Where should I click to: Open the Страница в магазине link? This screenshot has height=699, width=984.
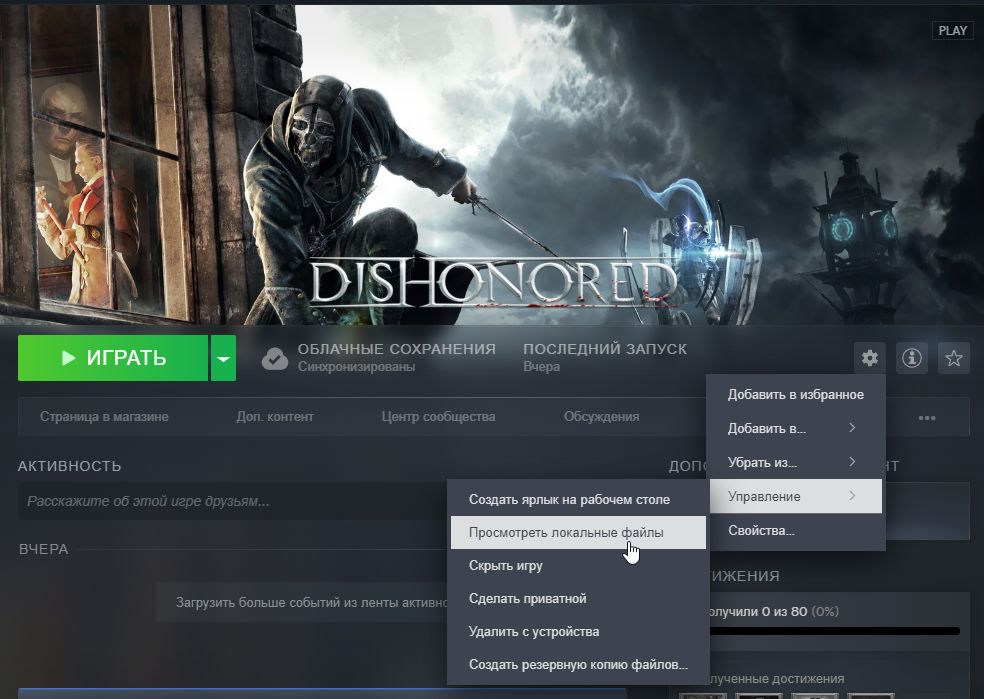tap(104, 417)
